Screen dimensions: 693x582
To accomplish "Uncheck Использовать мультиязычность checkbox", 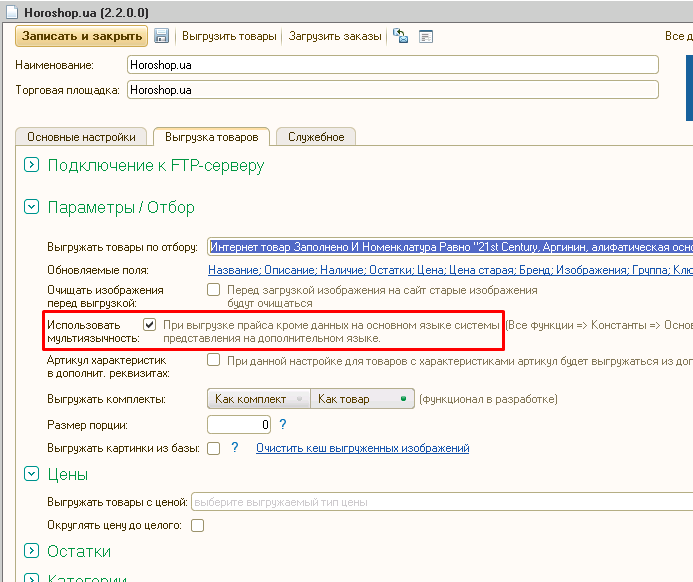I will [149, 325].
